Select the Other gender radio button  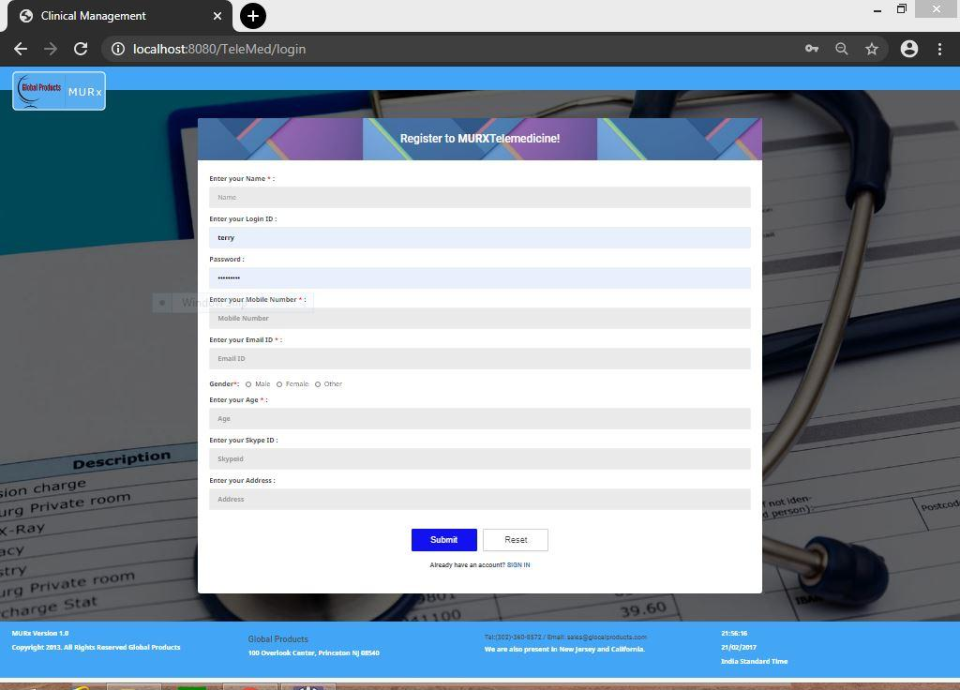pos(318,384)
